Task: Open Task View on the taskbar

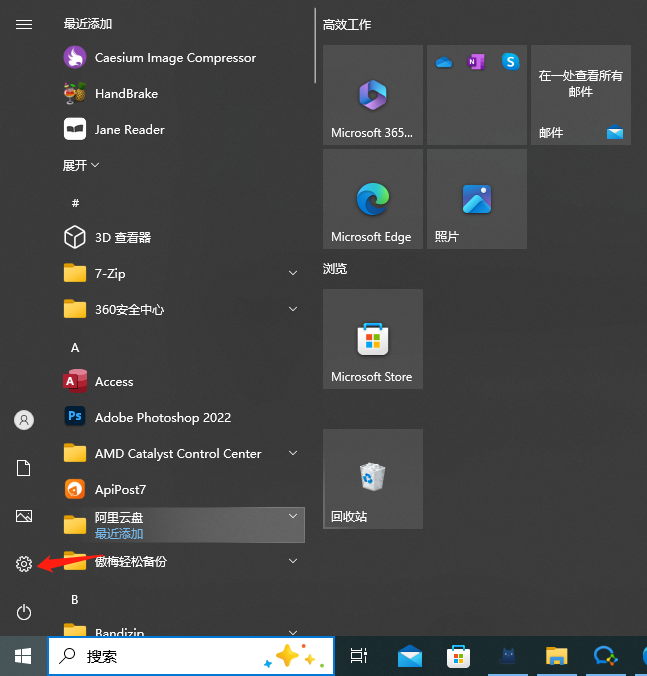Action: [x=359, y=656]
